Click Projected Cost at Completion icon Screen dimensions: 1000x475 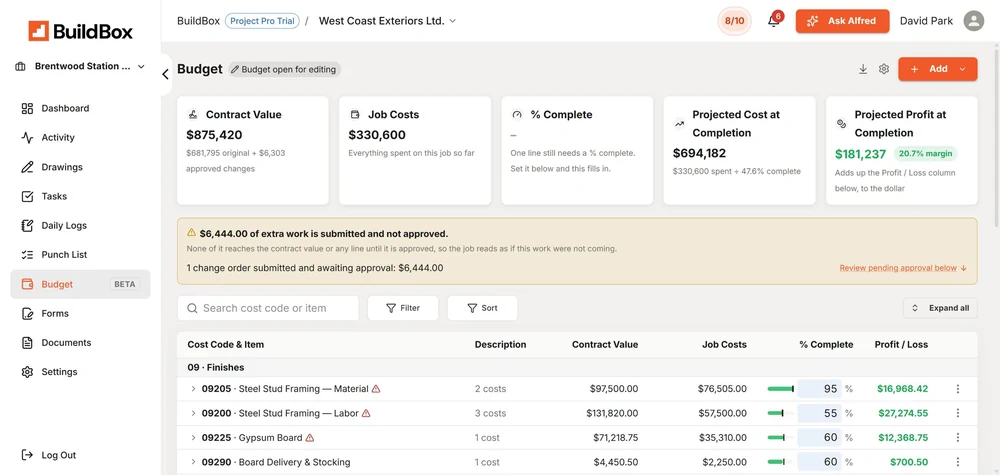(680, 124)
